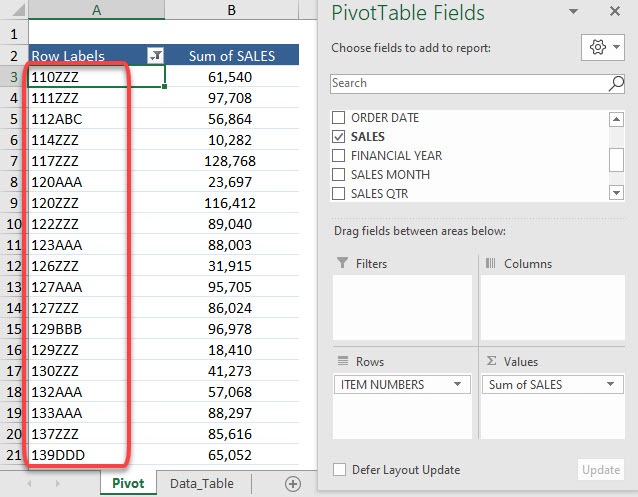This screenshot has height=497, width=638.
Task: Select the sales value 128,768
Action: [232, 161]
